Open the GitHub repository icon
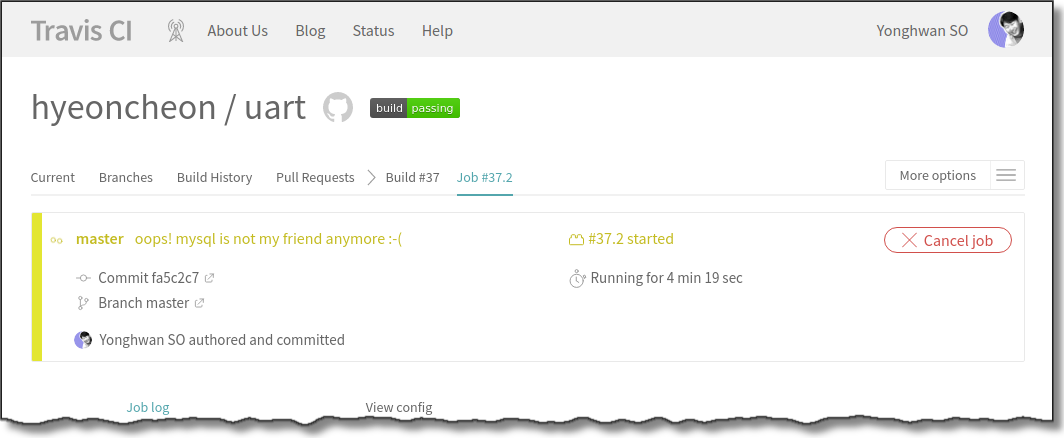 (338, 108)
